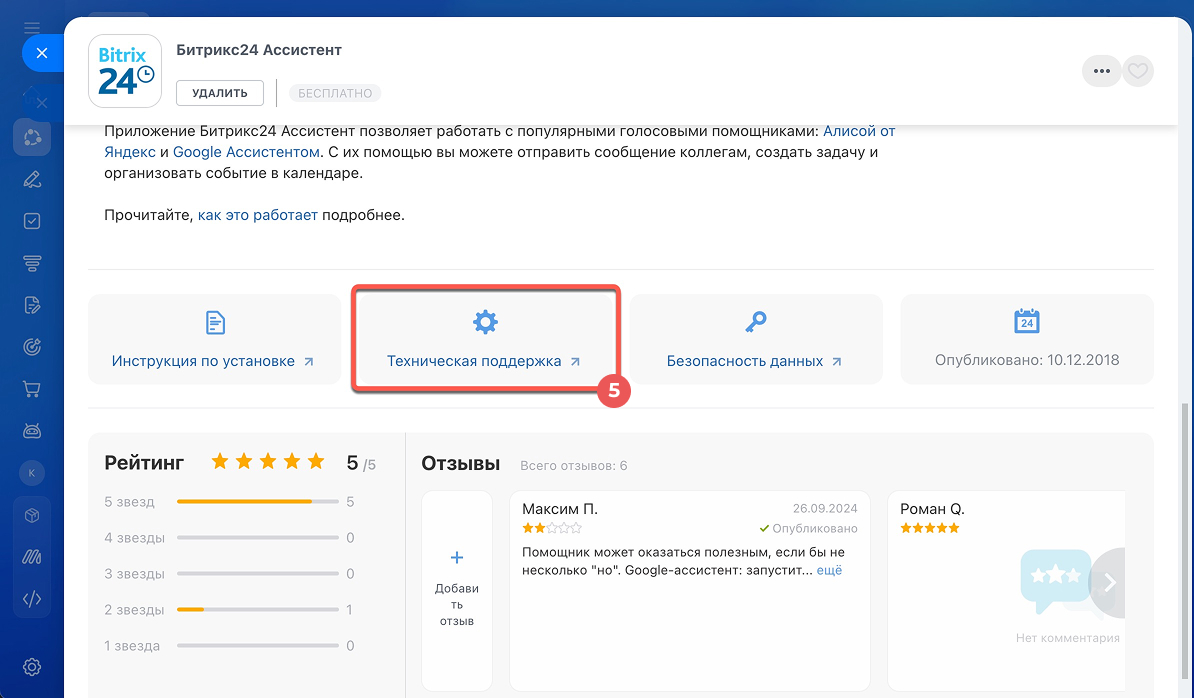This screenshot has height=698, width=1194.
Task: Click the 5 звезд rating bar
Action: pos(257,502)
